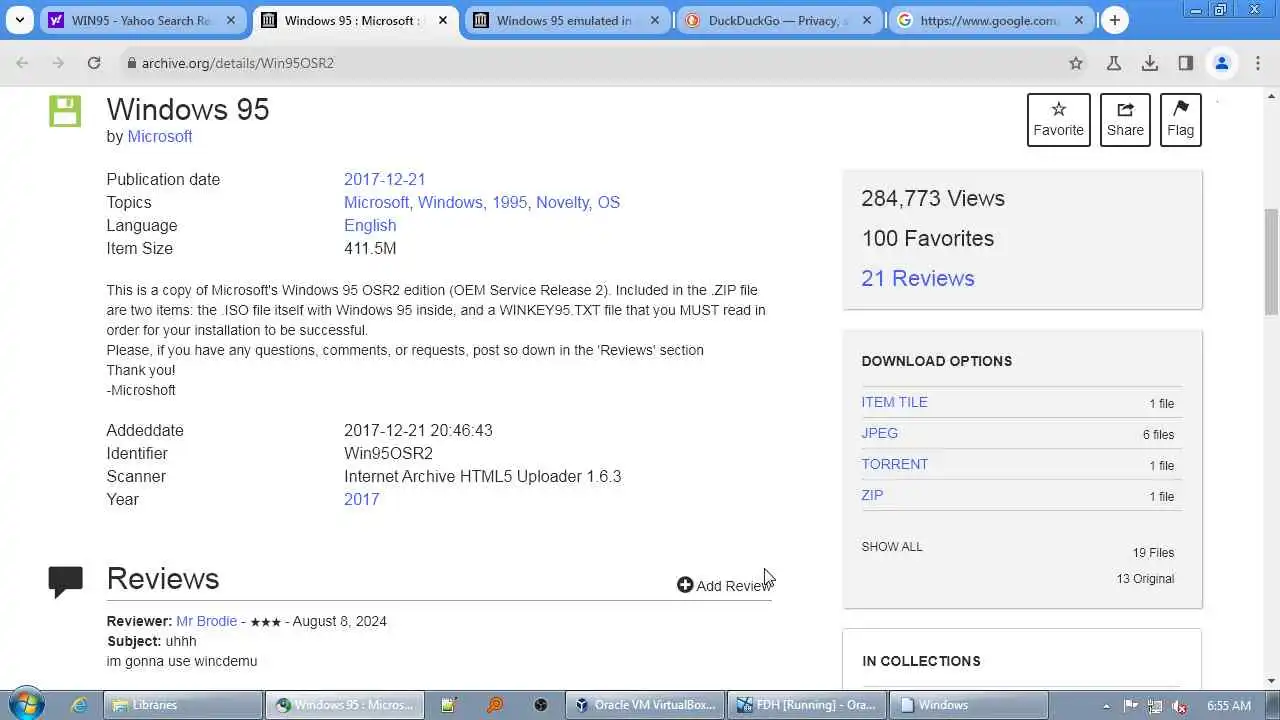
Task: Open the Windows text file taskbar item
Action: [969, 705]
